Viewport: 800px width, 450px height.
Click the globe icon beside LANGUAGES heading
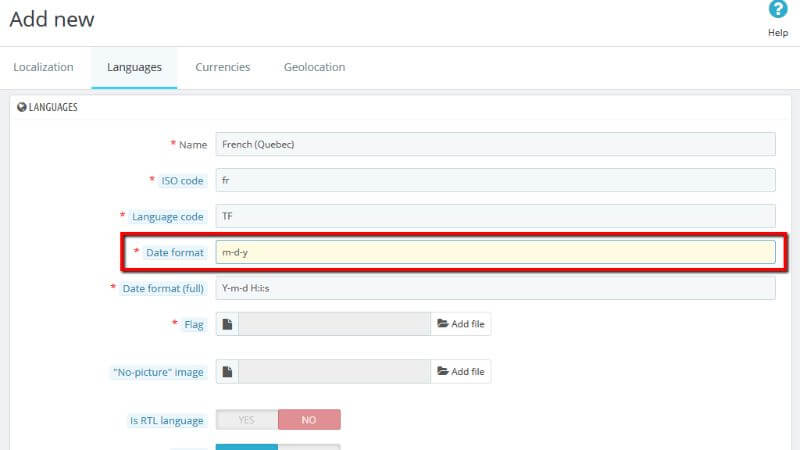21,107
